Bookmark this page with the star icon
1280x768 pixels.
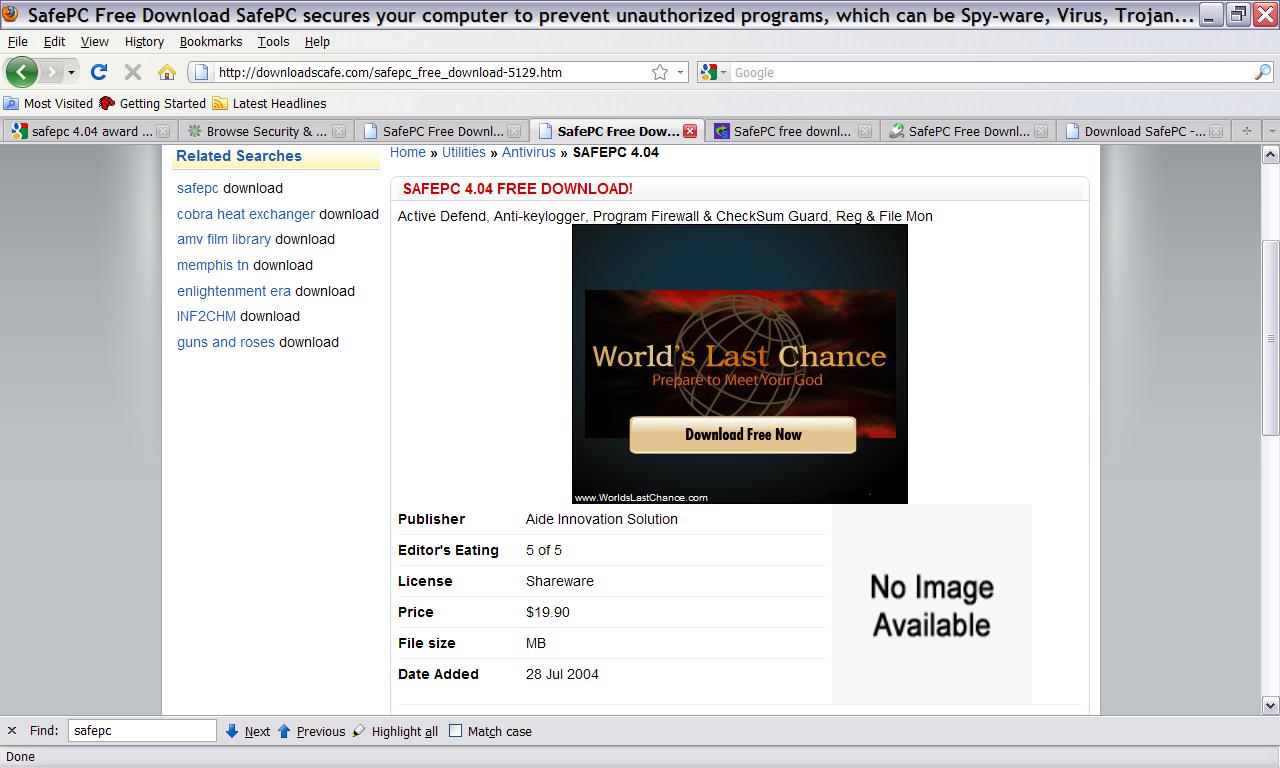660,72
